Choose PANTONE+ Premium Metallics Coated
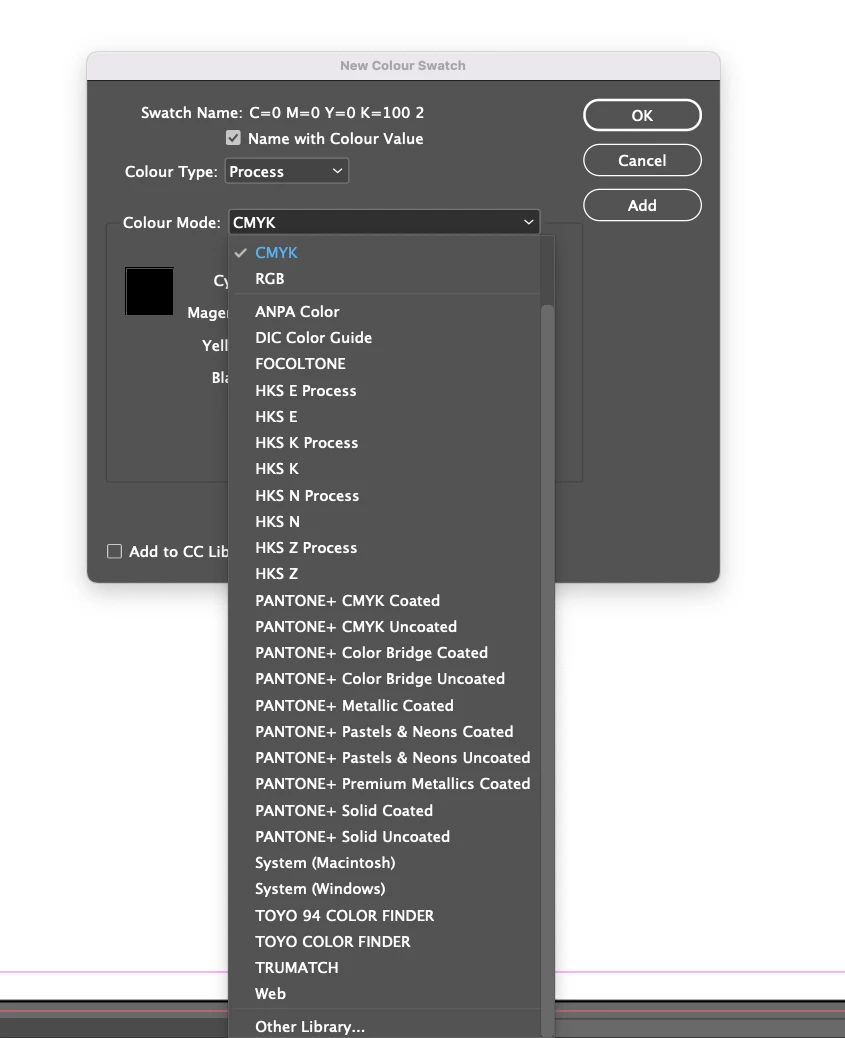This screenshot has height=1038, width=845. click(x=384, y=784)
